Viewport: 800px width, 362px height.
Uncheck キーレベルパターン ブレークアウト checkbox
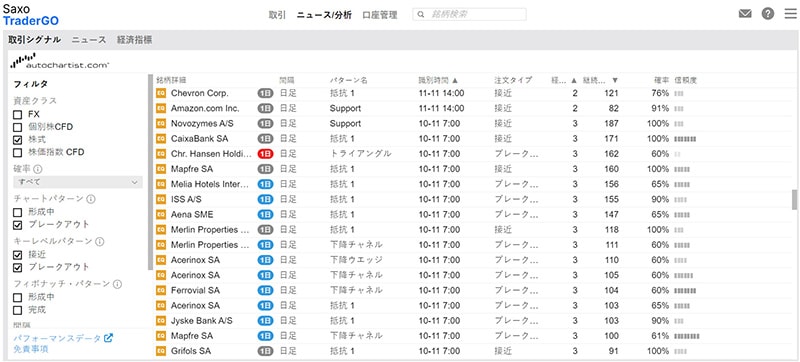[x=18, y=267]
